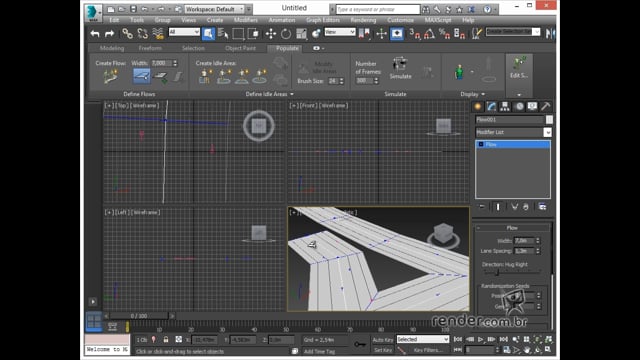Screen dimensions: 640x360
Task: Select the Select and Rotate tool
Action: pyautogui.click(x=286, y=34)
